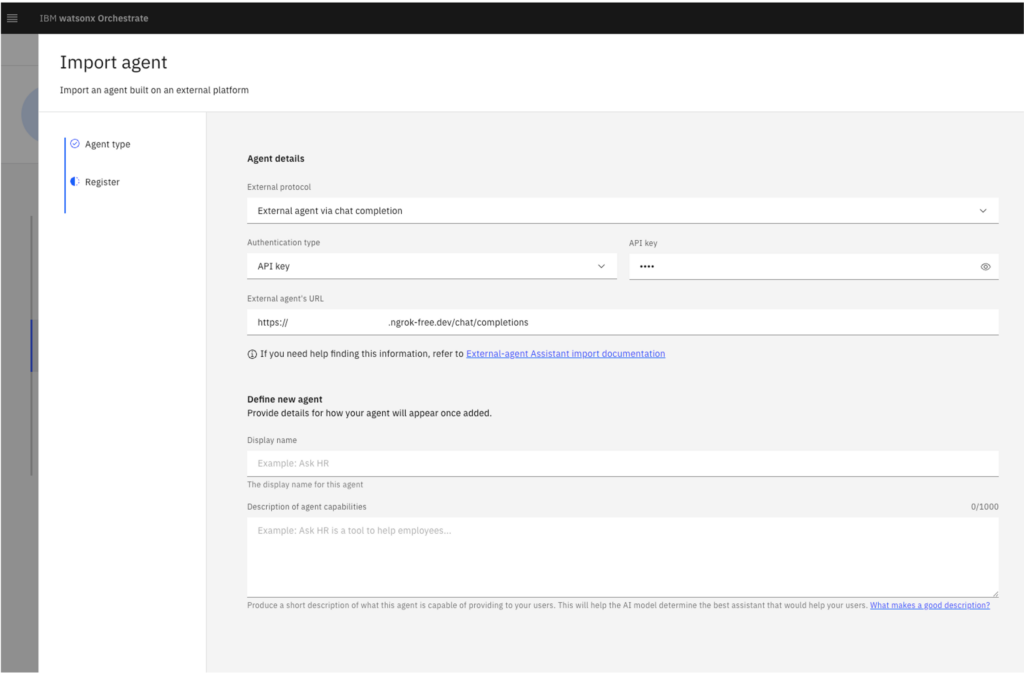
Task: Focus the Display name input
Action: click(622, 463)
